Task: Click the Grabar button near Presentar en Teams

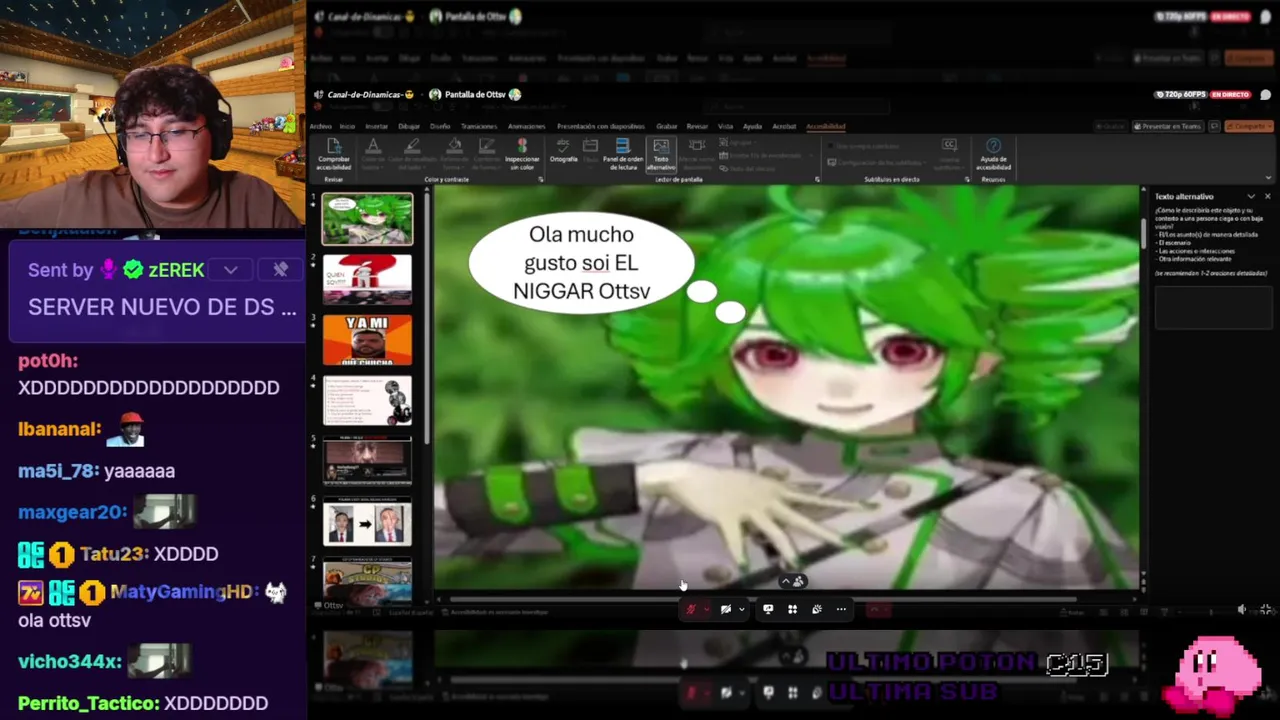Action: pos(1109,126)
